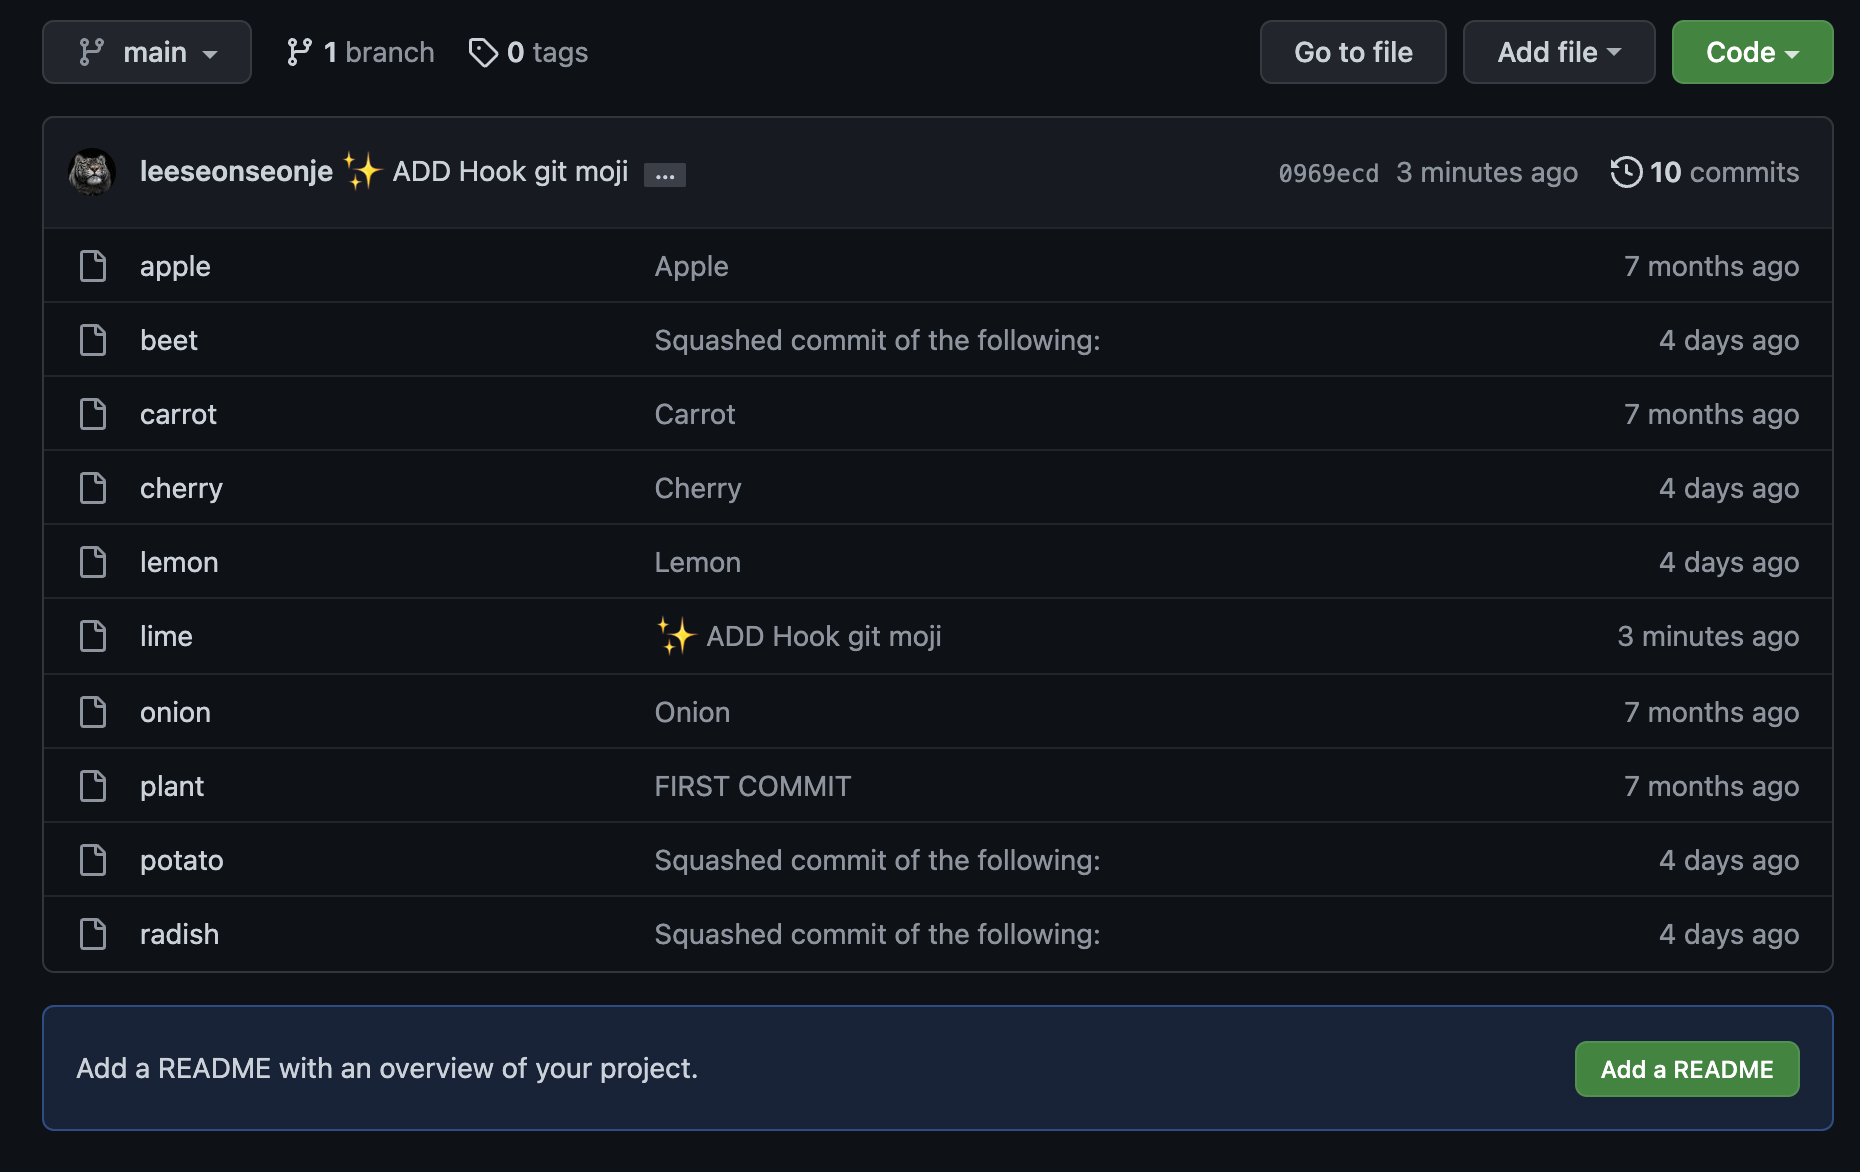Viewport: 1860px width, 1172px height.
Task: Click the tag icon next to '0 tags'
Action: click(483, 52)
